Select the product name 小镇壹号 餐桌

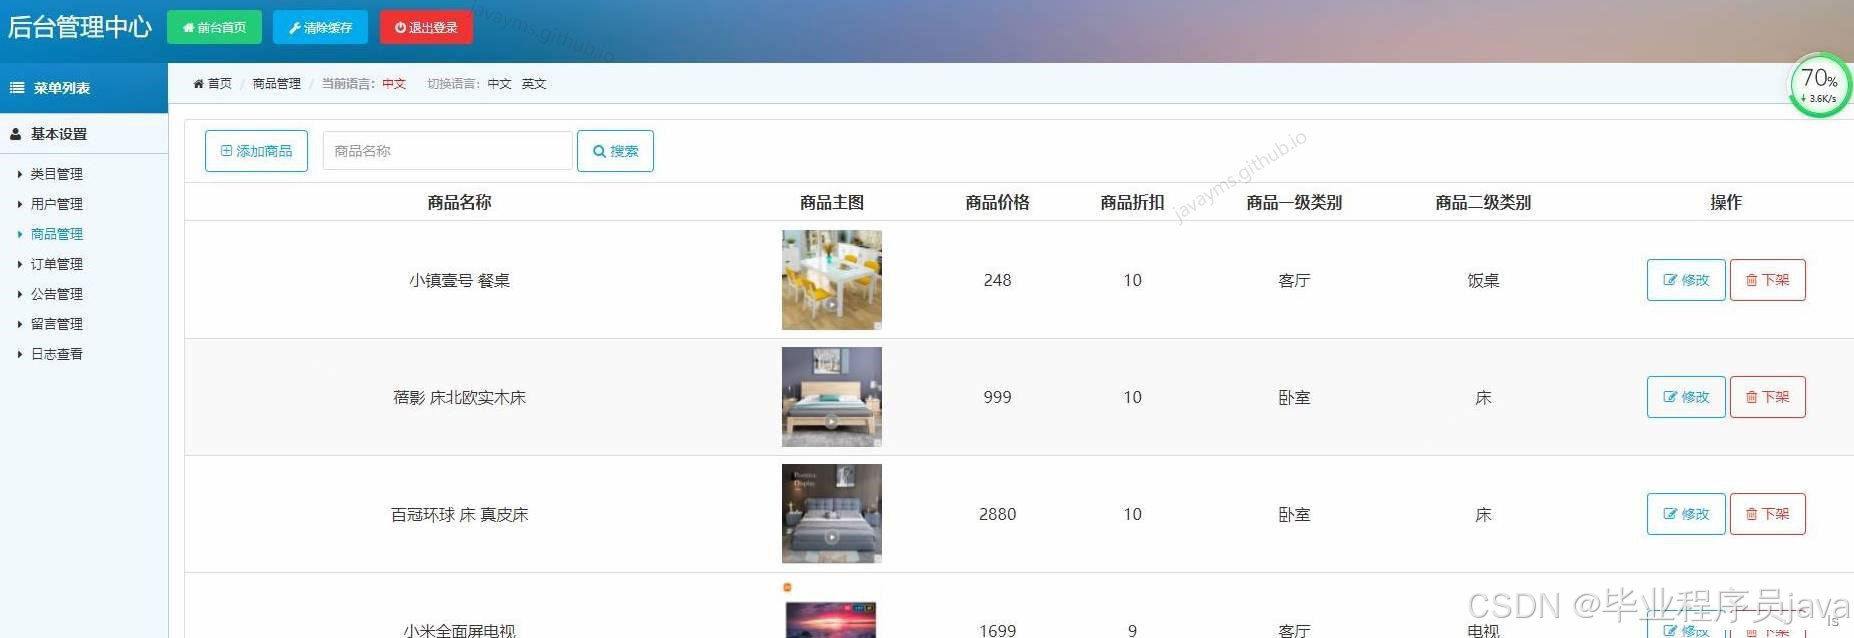pos(459,281)
